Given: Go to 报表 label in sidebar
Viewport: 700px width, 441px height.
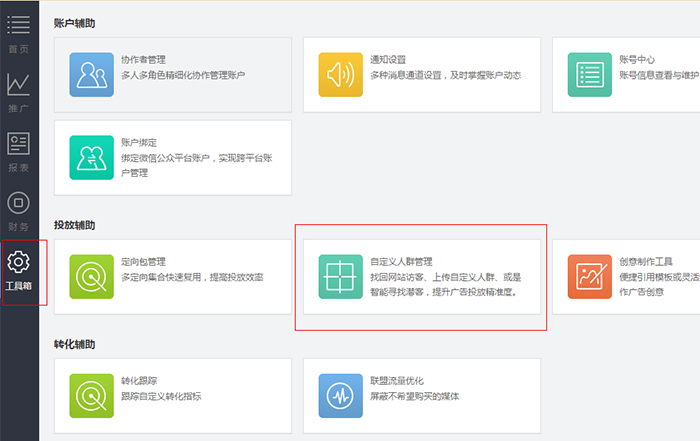Looking at the screenshot, I should pos(18,168).
